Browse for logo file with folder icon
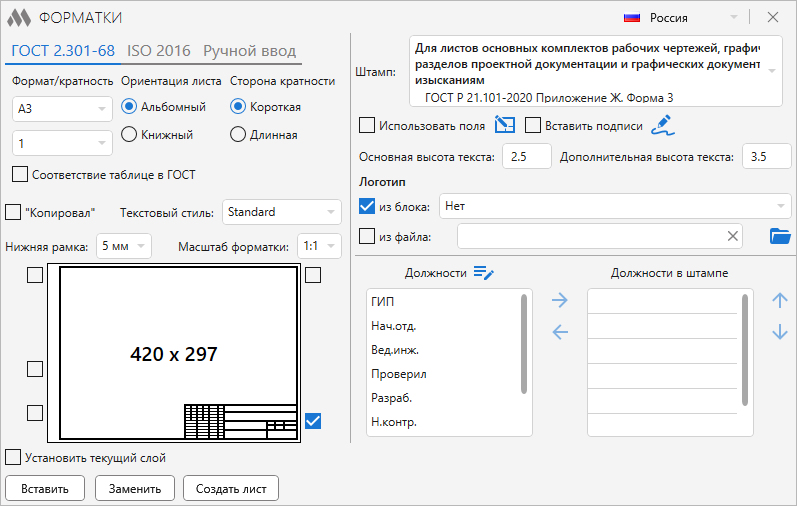Image resolution: width=797 pixels, height=506 pixels. click(780, 236)
